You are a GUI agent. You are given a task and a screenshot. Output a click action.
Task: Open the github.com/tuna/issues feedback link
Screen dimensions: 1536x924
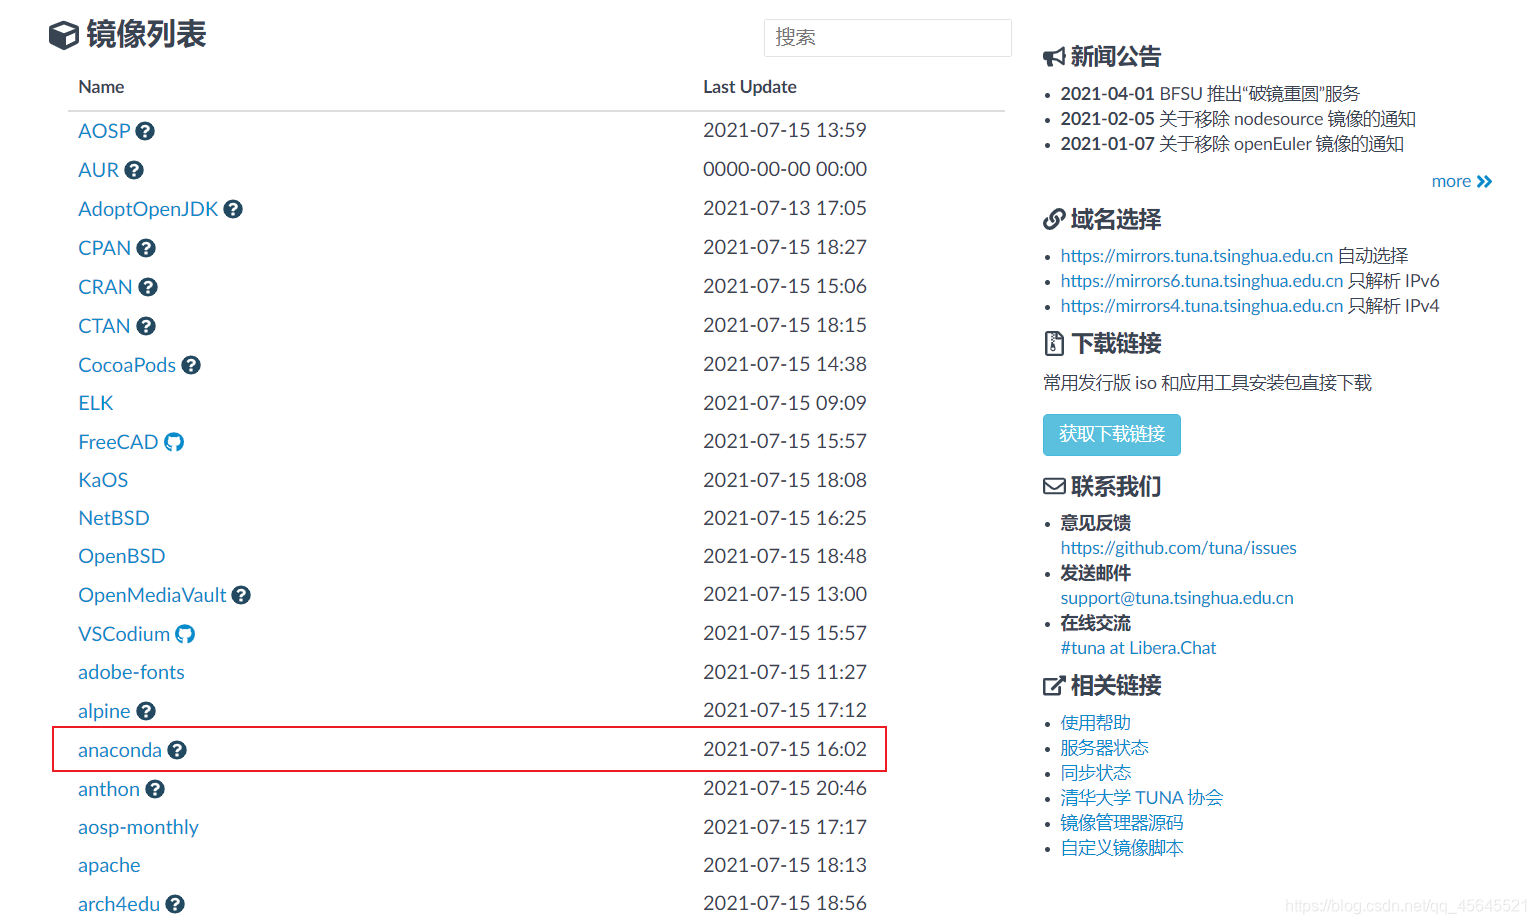[1179, 548]
